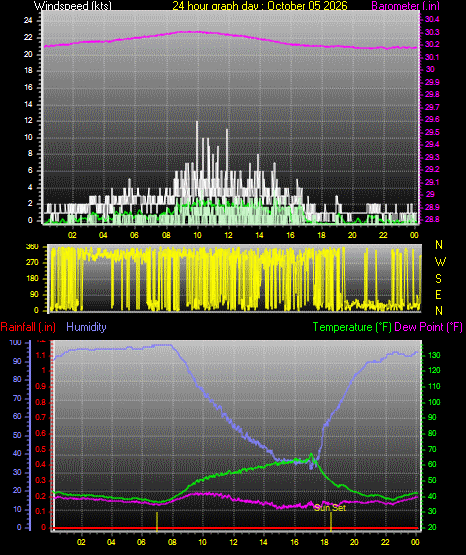Click the "S" compass direction label
466x555 pixels.
point(438,279)
